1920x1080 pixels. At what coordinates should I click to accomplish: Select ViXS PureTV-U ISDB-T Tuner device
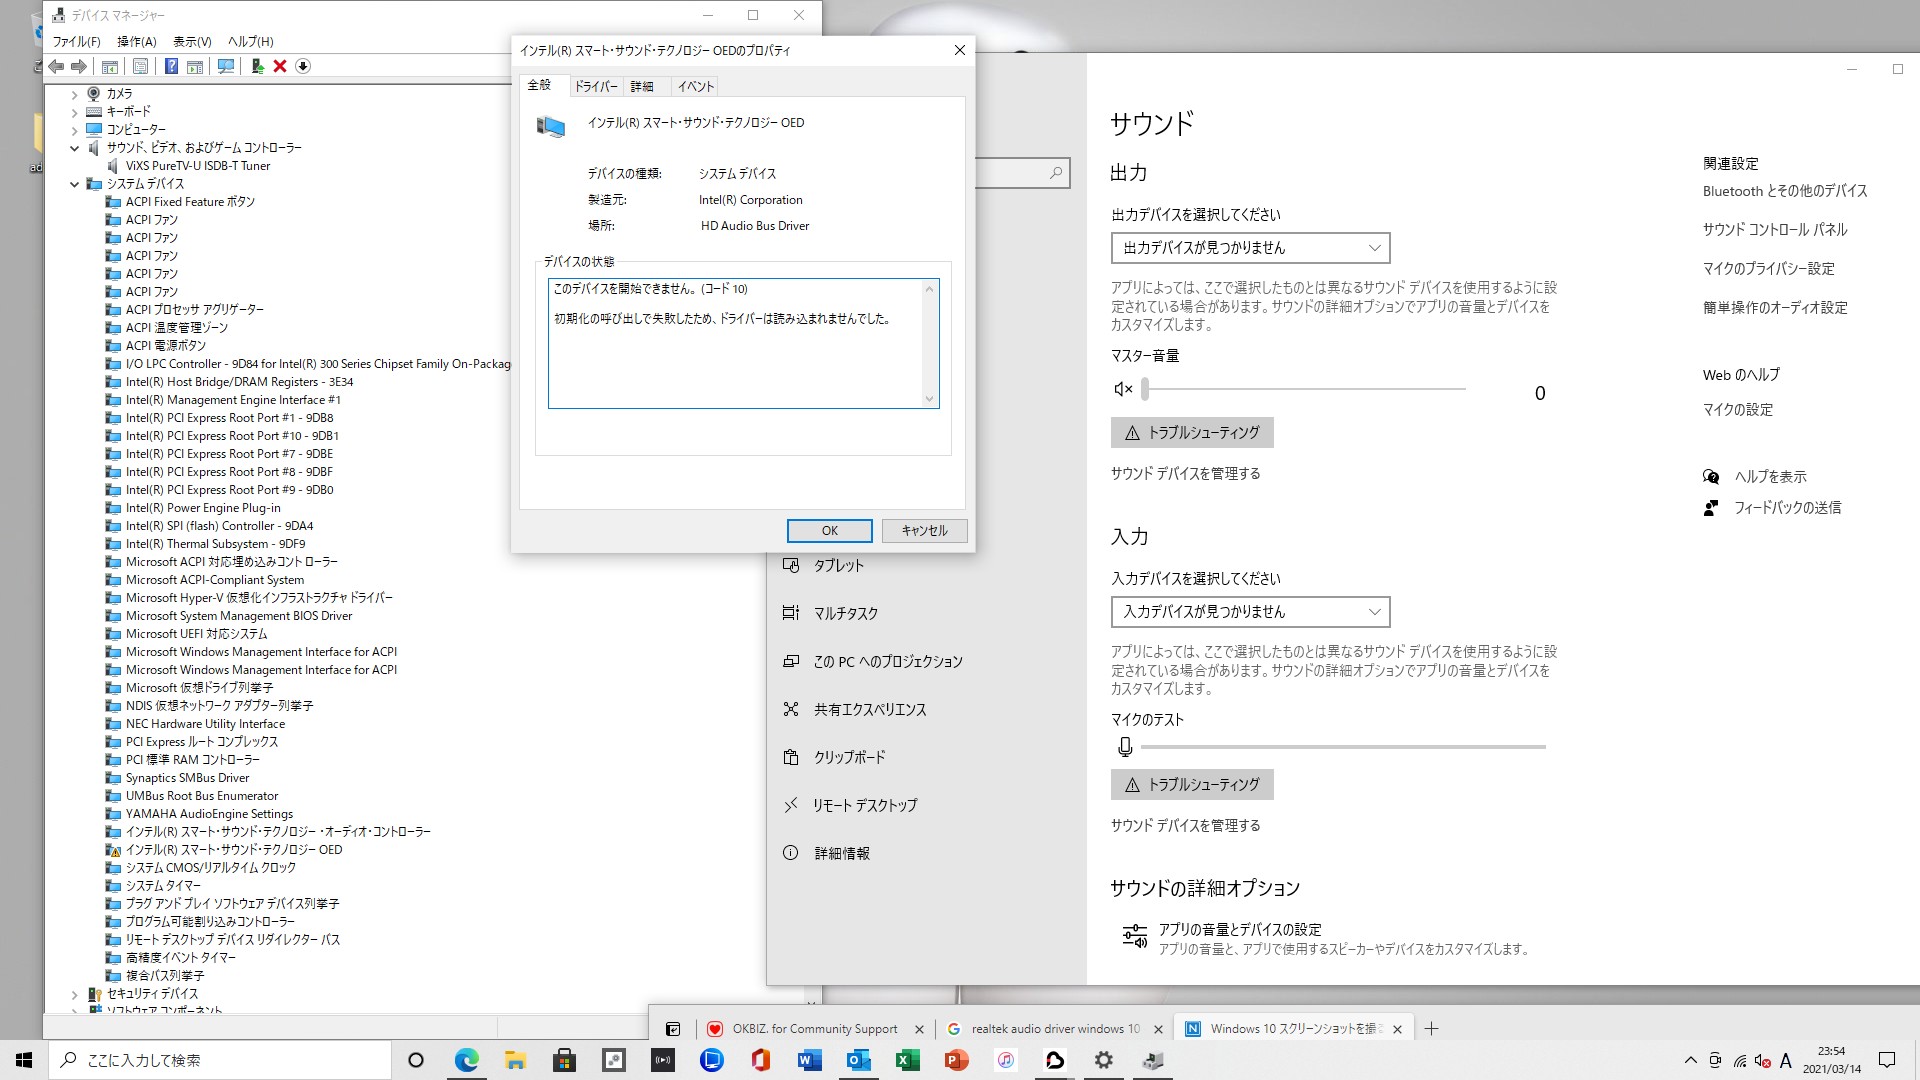pos(198,166)
